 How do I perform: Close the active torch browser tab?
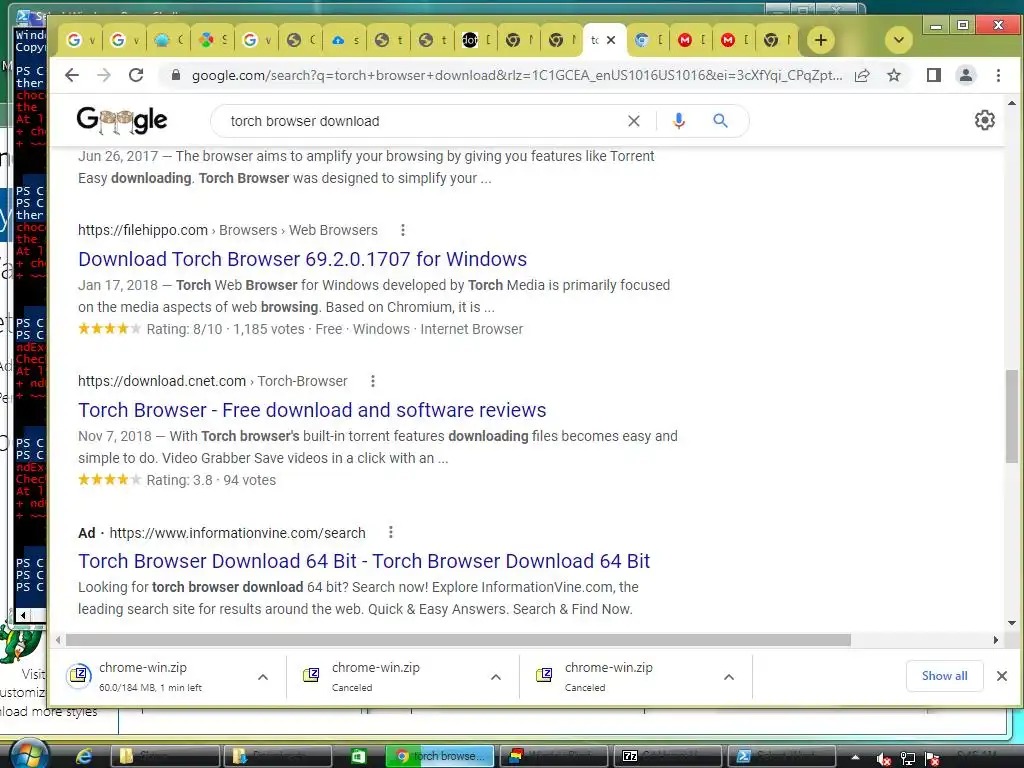point(611,40)
